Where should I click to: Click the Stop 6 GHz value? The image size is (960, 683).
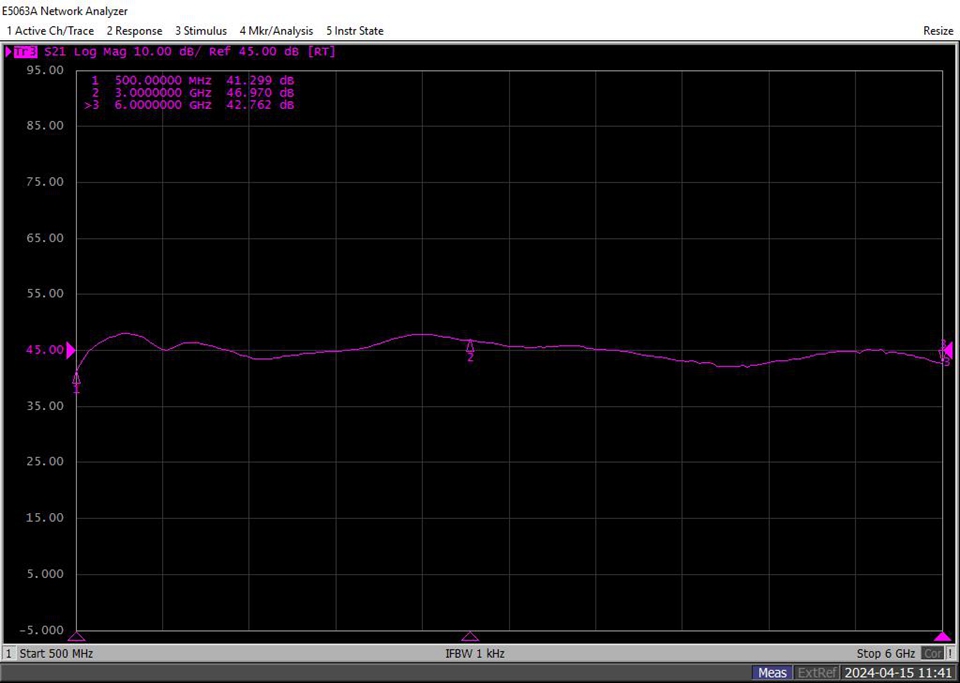pyautogui.click(x=886, y=654)
